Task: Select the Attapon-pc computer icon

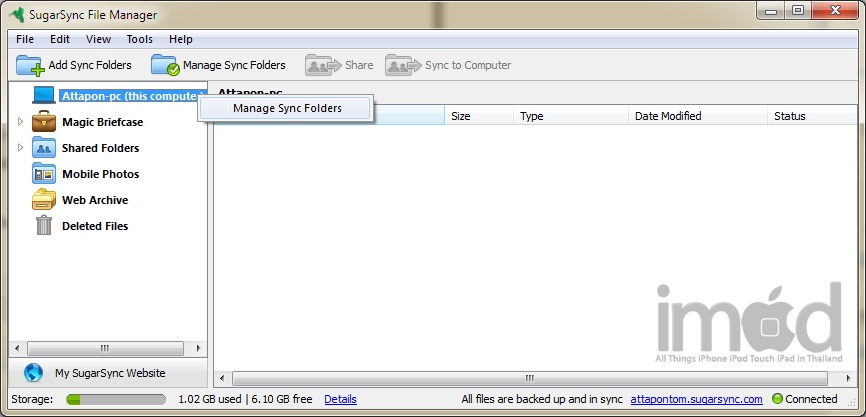Action: tap(44, 96)
